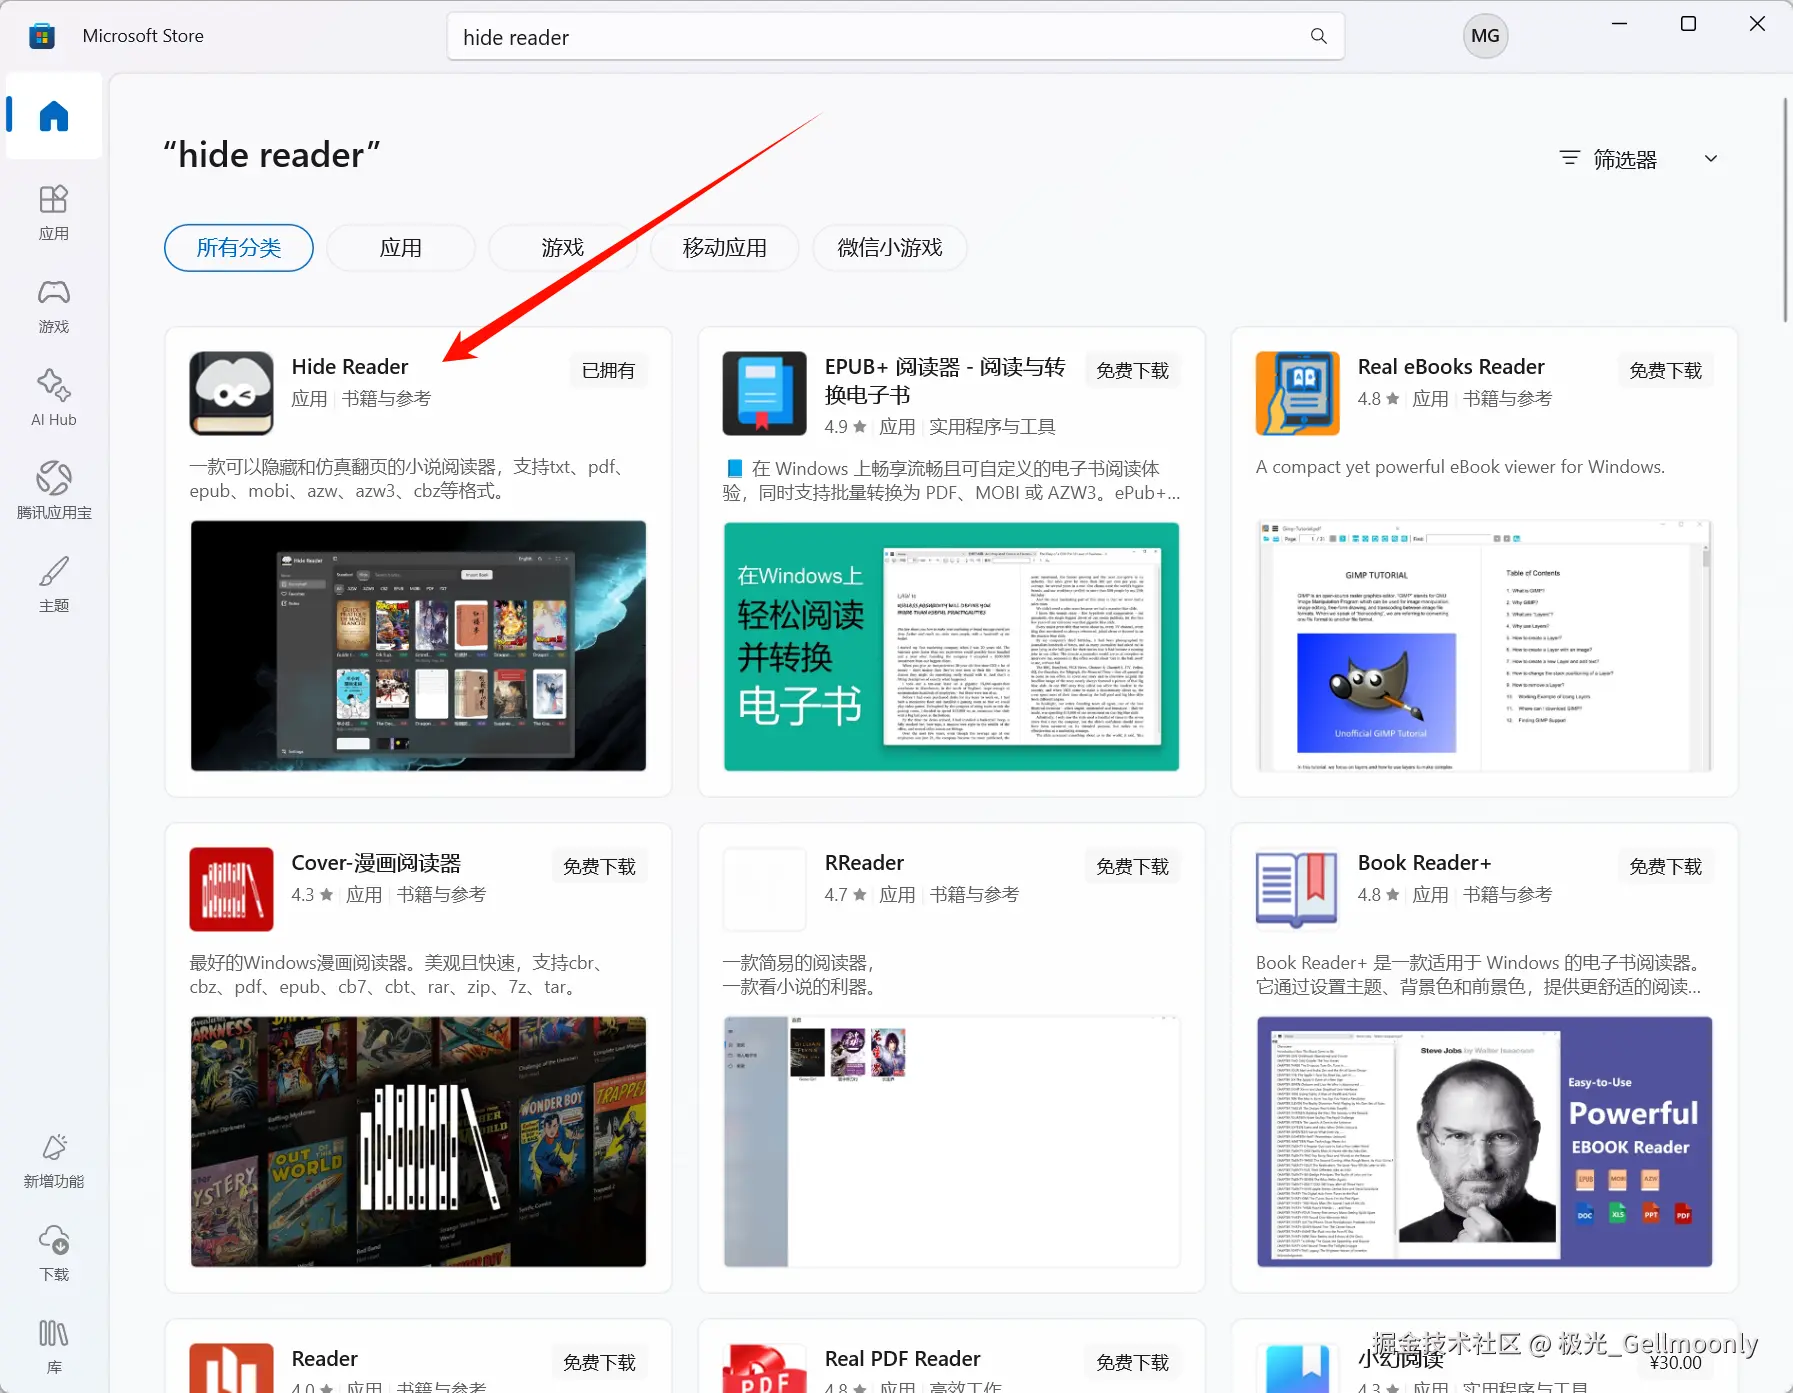Screen dimensions: 1793x1393
Task: Click 免费下载 for Cover-漫画阅读器
Action: click(600, 866)
